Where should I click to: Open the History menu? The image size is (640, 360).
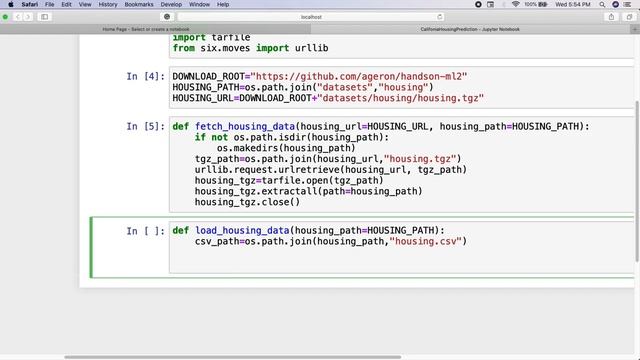pyautogui.click(x=108, y=4)
